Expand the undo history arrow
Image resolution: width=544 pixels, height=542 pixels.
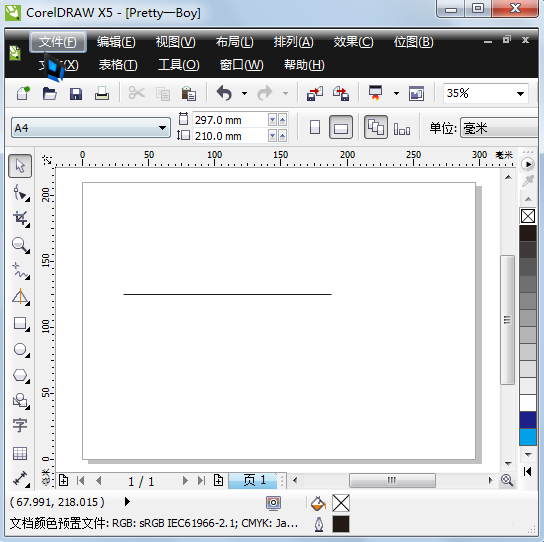pos(245,93)
